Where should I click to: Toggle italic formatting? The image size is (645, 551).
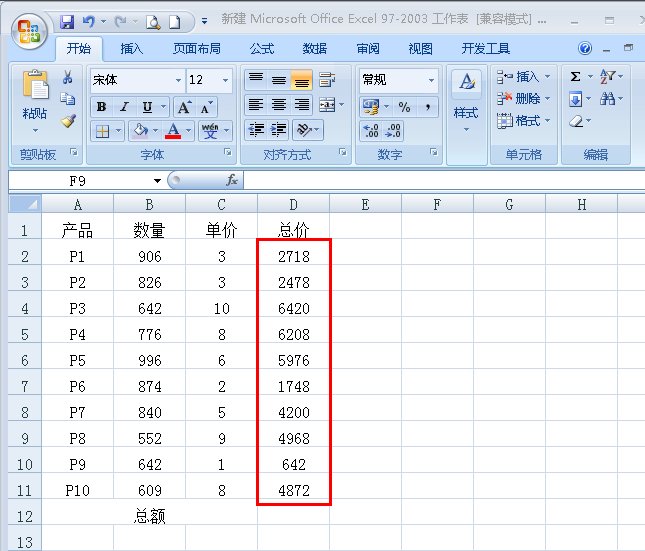(x=124, y=107)
